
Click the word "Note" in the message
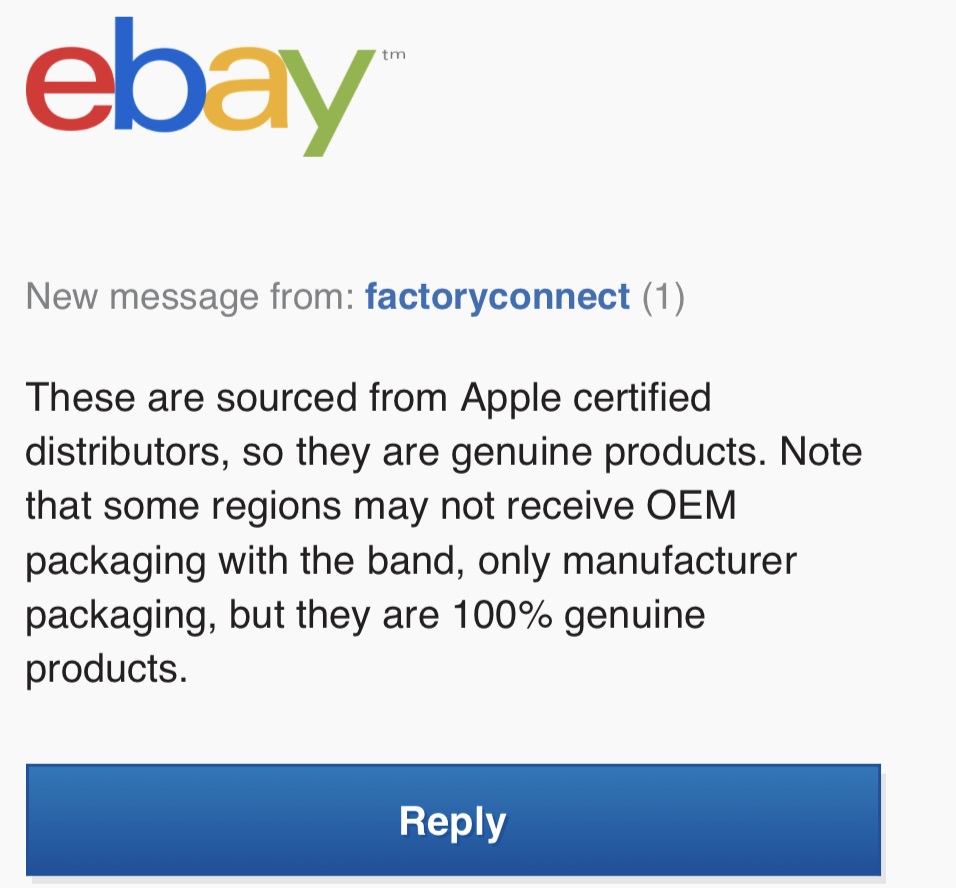pos(821,452)
